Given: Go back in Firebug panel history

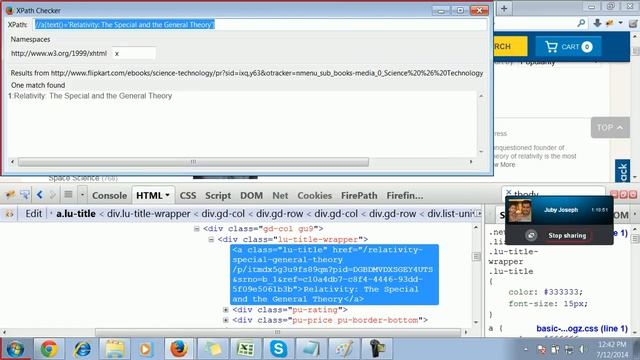Looking at the screenshot, I should click(x=40, y=195).
